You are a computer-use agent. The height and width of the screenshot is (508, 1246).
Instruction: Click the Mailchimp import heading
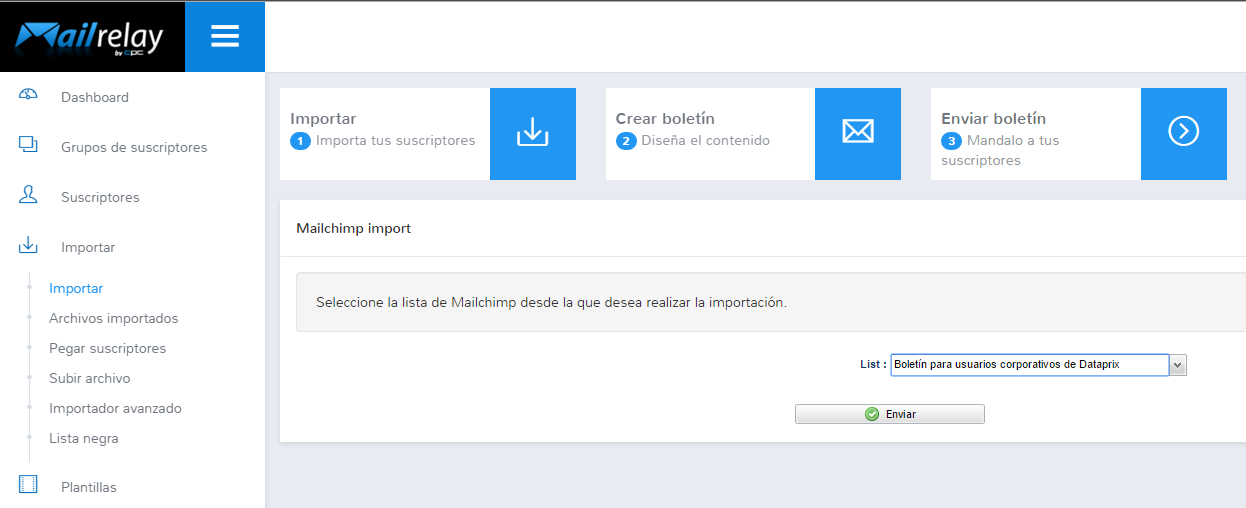[x=354, y=228]
